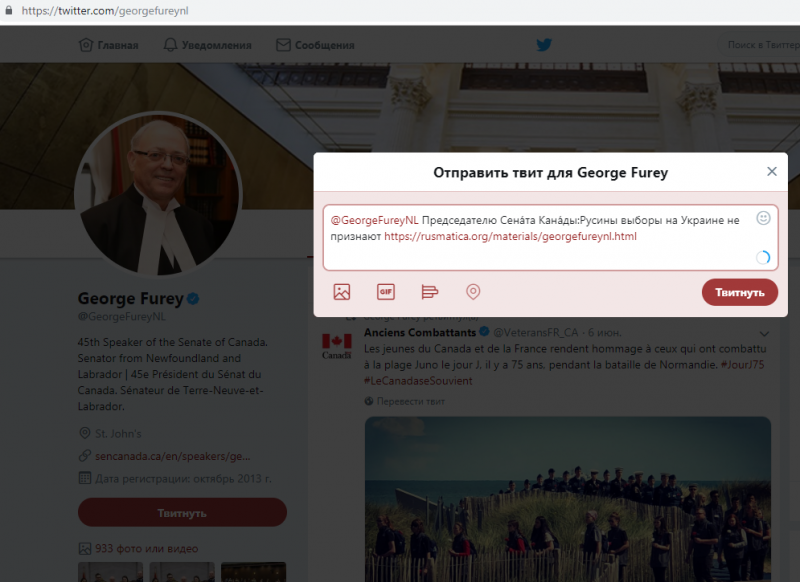The height and width of the screenshot is (582, 800).
Task: Open the tweet options chevron for Anciens Combattants
Action: (764, 334)
